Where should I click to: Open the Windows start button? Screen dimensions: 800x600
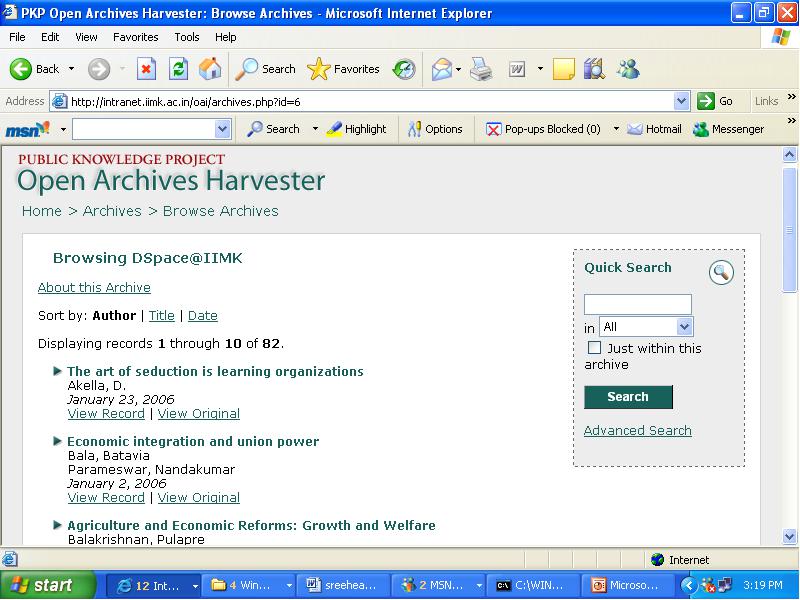point(48,585)
